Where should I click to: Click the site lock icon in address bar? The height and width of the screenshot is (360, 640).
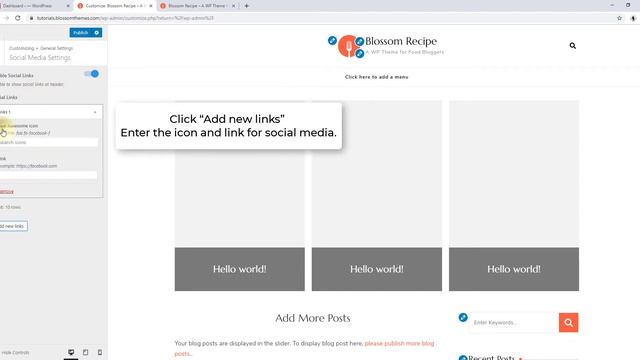tap(31, 18)
